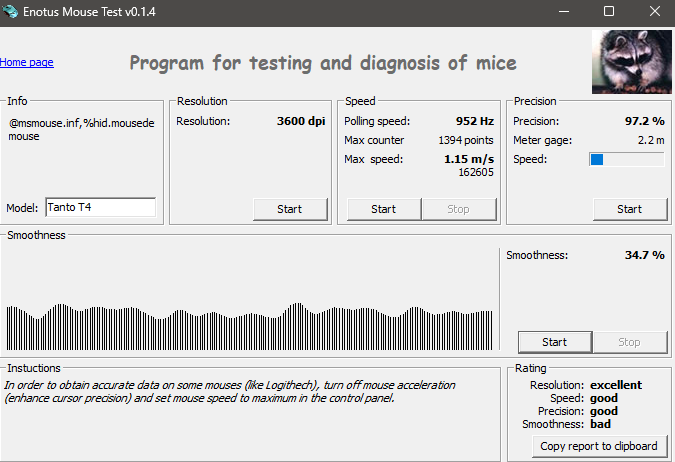Click the Precision rating 'good'

(x=604, y=411)
